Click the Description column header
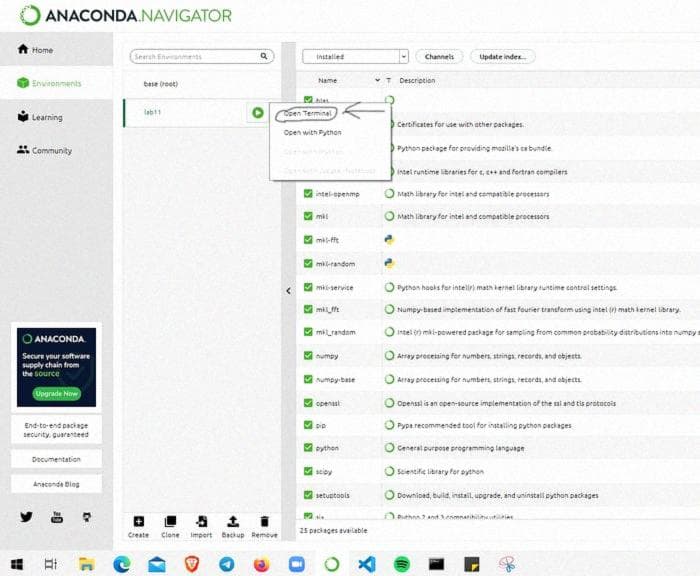700x576 pixels. 417,80
